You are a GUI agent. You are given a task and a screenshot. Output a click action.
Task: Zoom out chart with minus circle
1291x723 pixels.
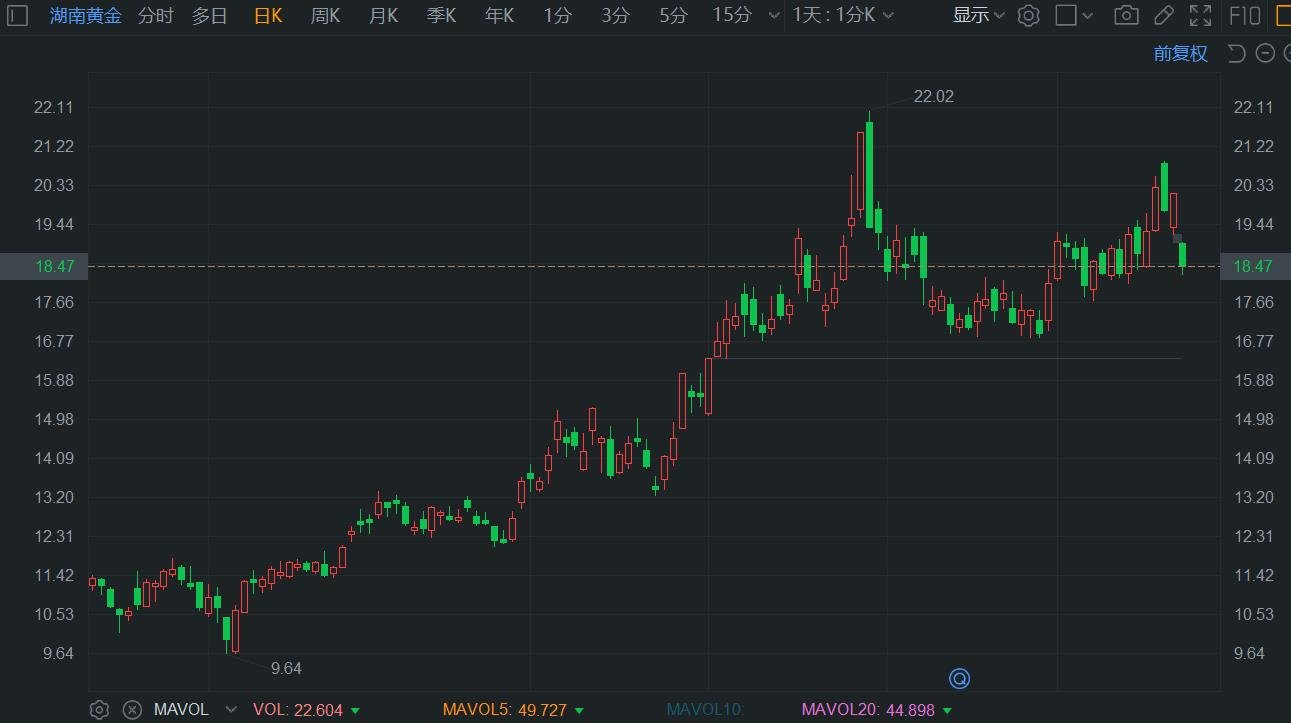[1265, 54]
